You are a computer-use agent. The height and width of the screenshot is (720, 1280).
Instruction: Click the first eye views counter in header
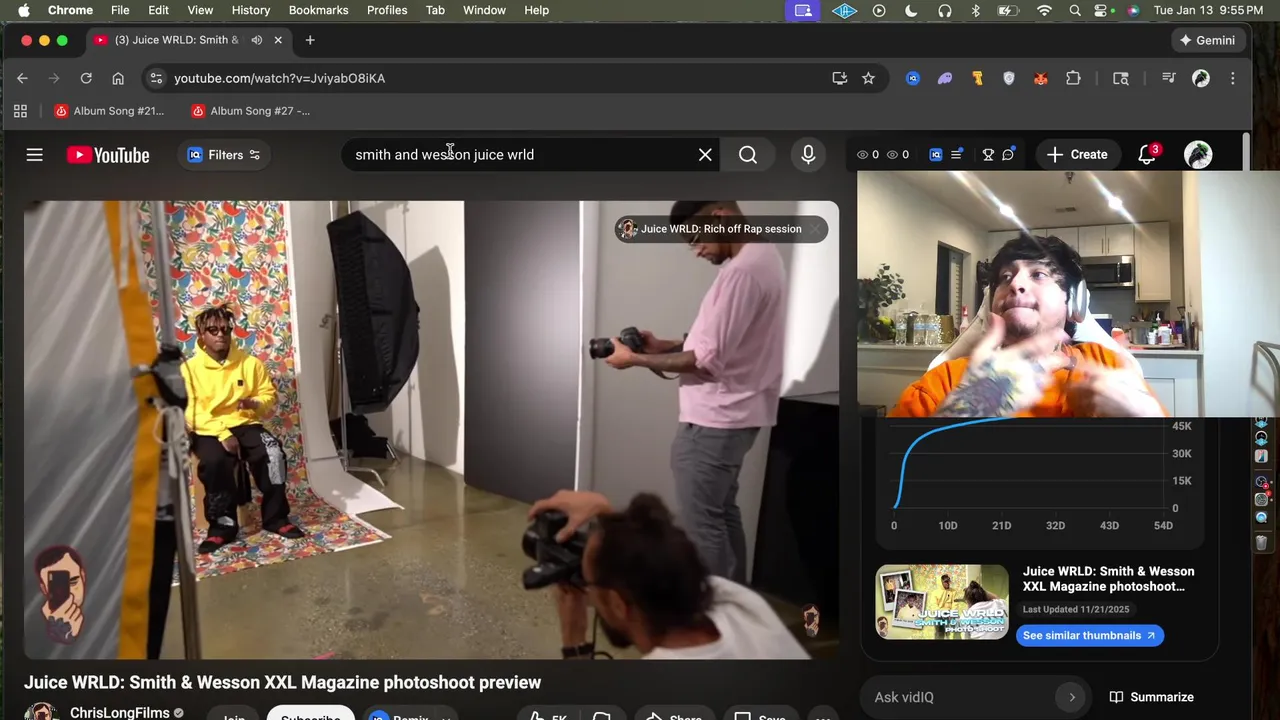(x=868, y=155)
